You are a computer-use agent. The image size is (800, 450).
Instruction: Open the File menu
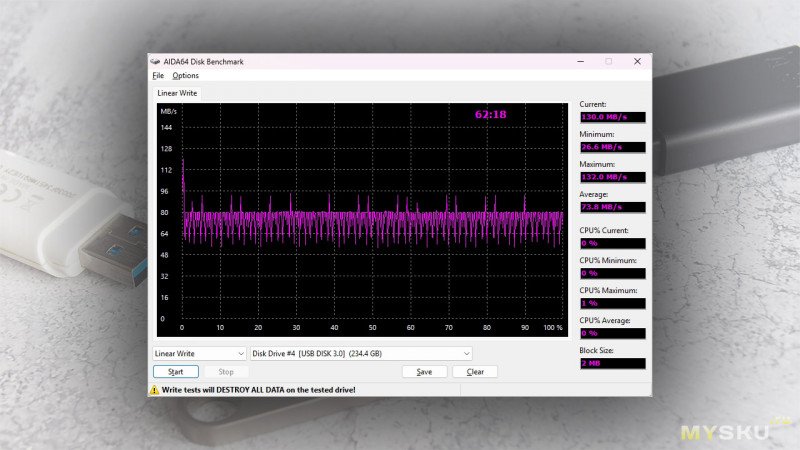click(158, 75)
